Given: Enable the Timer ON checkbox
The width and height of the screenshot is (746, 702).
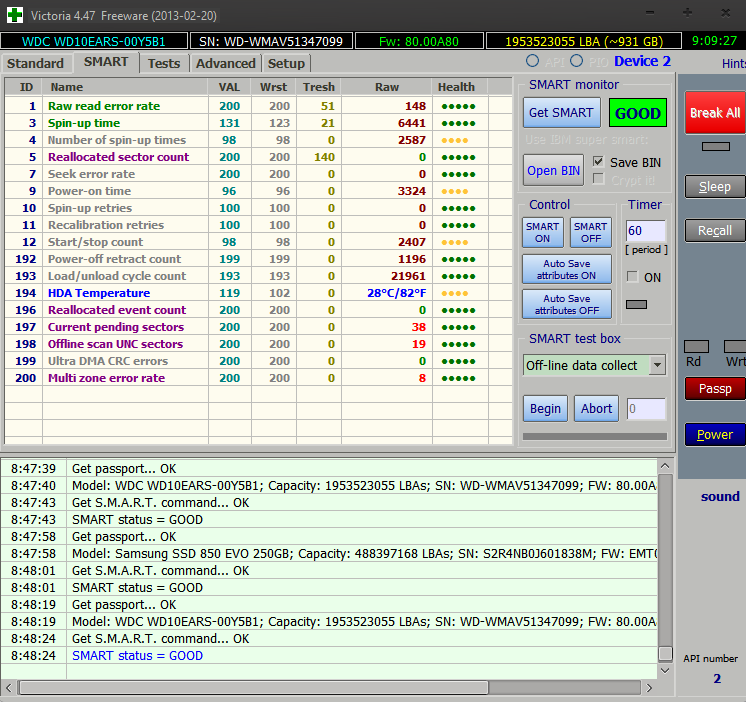Looking at the screenshot, I should [x=632, y=277].
